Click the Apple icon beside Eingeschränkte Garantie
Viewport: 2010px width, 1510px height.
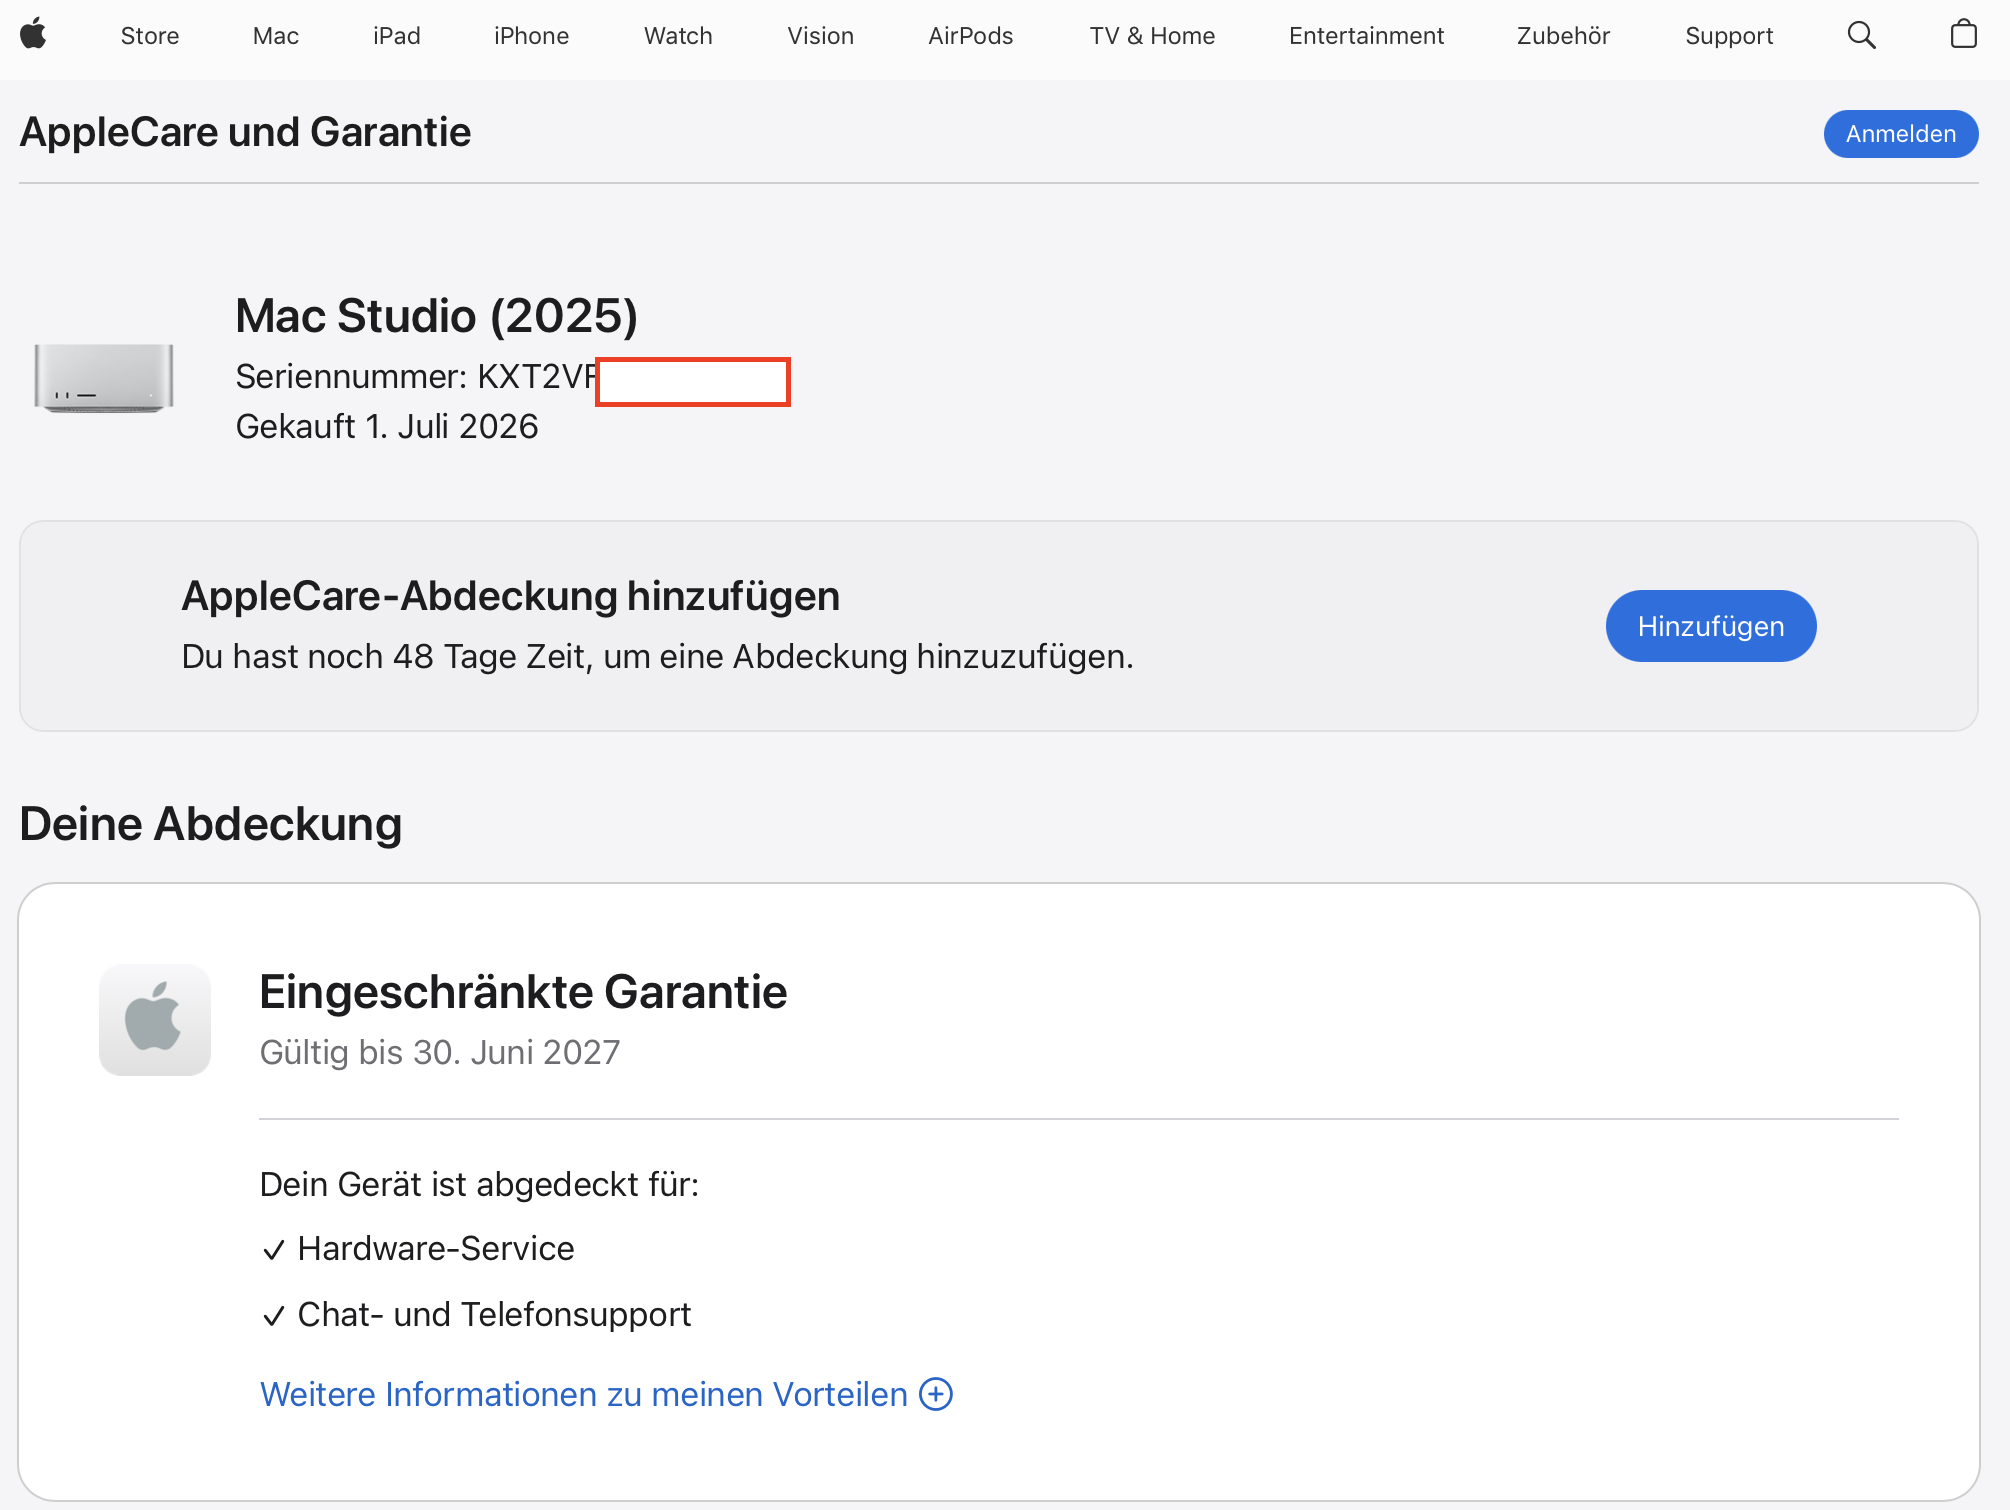coord(155,1019)
